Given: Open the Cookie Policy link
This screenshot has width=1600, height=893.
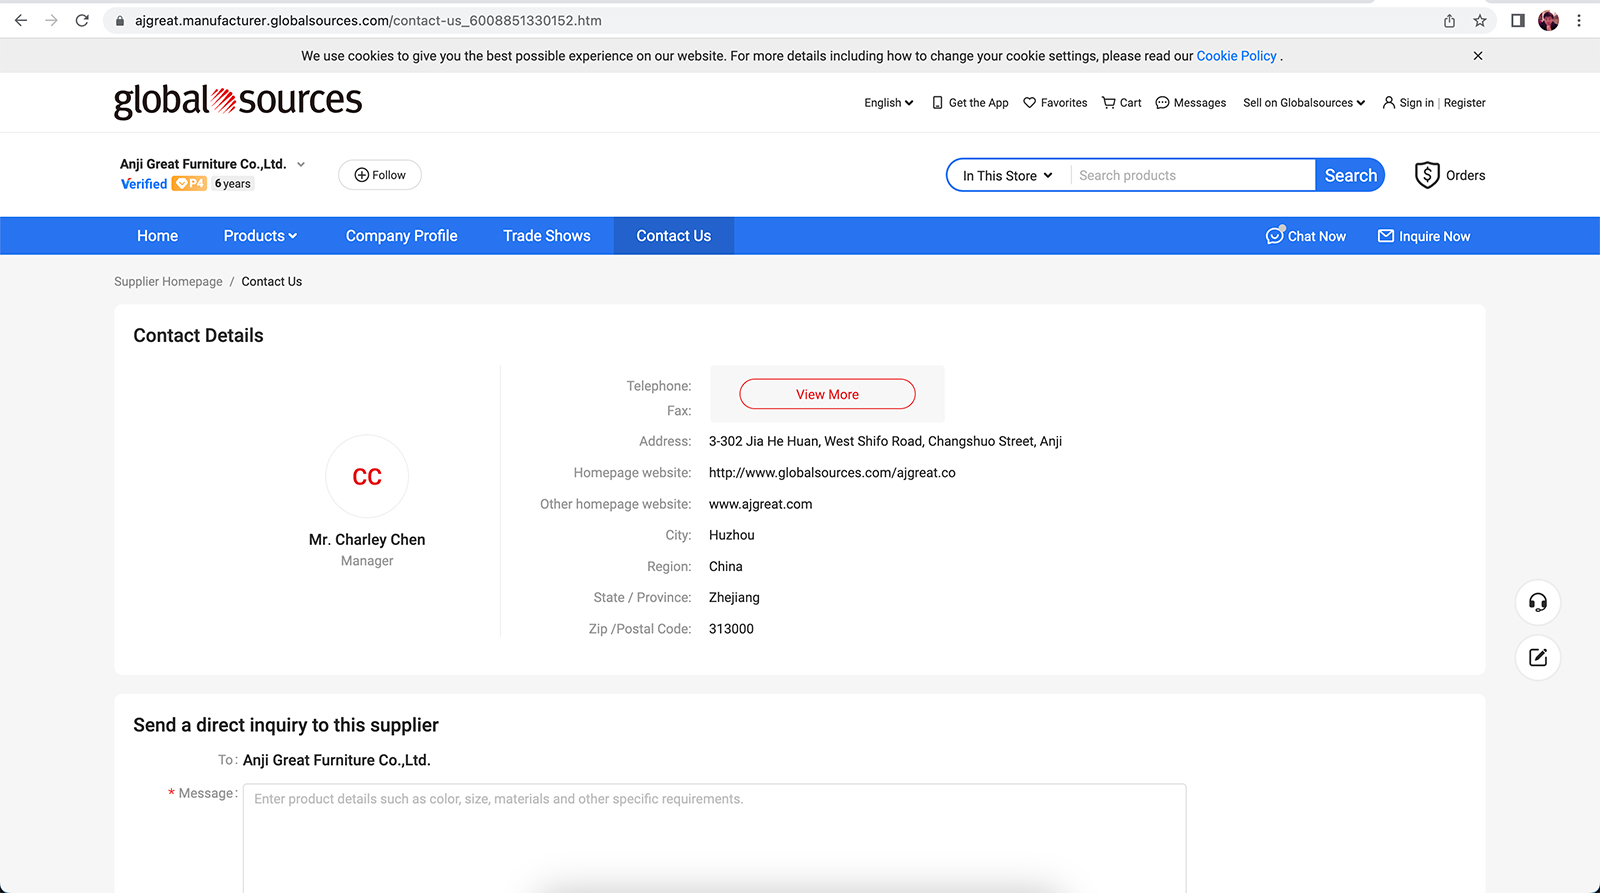Looking at the screenshot, I should click(x=1236, y=56).
